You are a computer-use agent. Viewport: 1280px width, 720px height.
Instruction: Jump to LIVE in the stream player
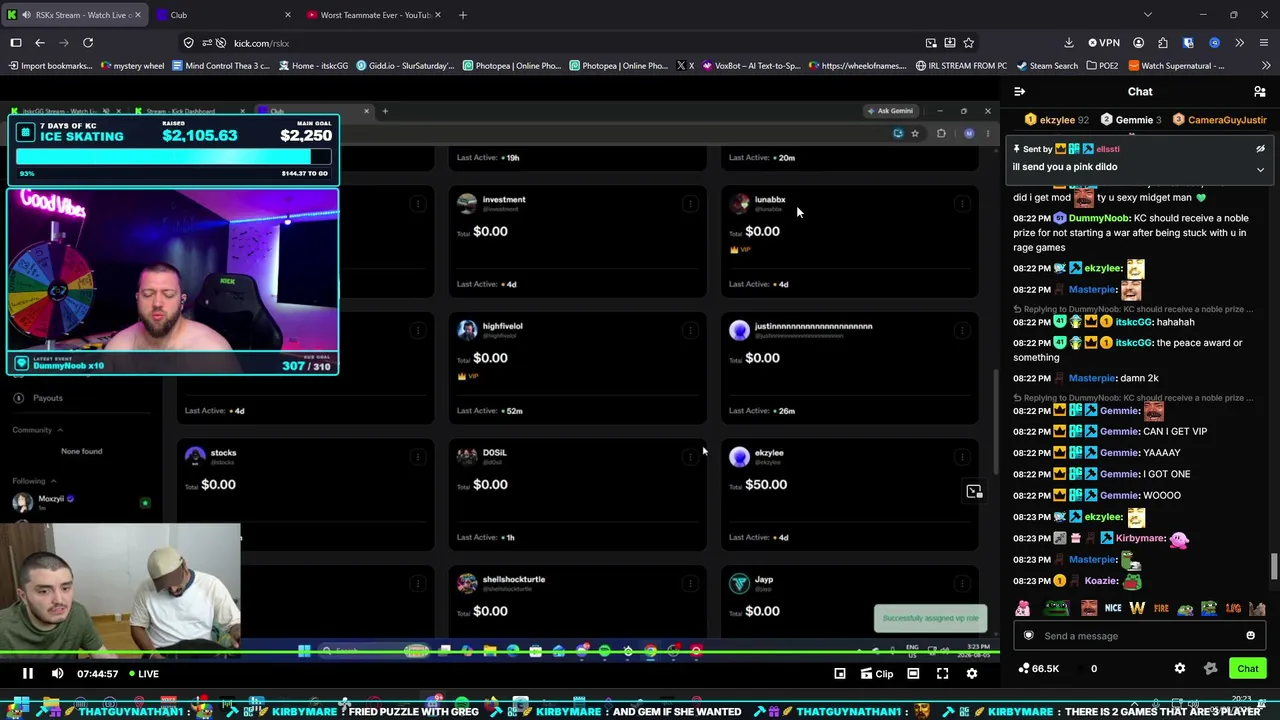tap(143, 674)
